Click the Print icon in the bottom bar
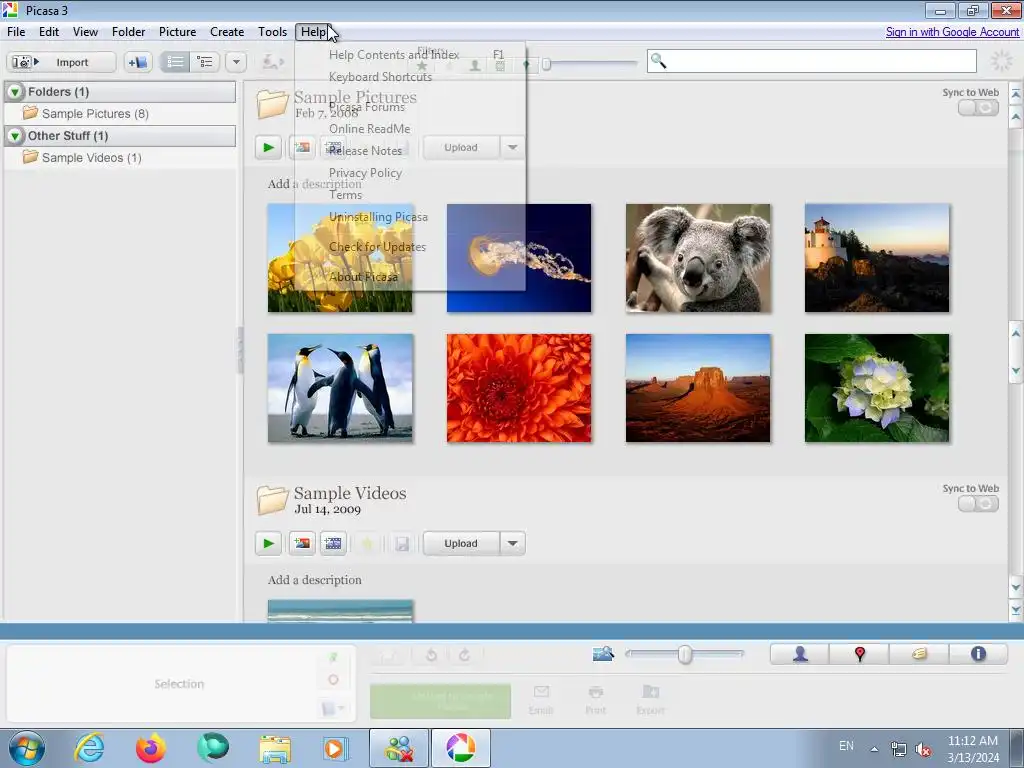 click(596, 699)
